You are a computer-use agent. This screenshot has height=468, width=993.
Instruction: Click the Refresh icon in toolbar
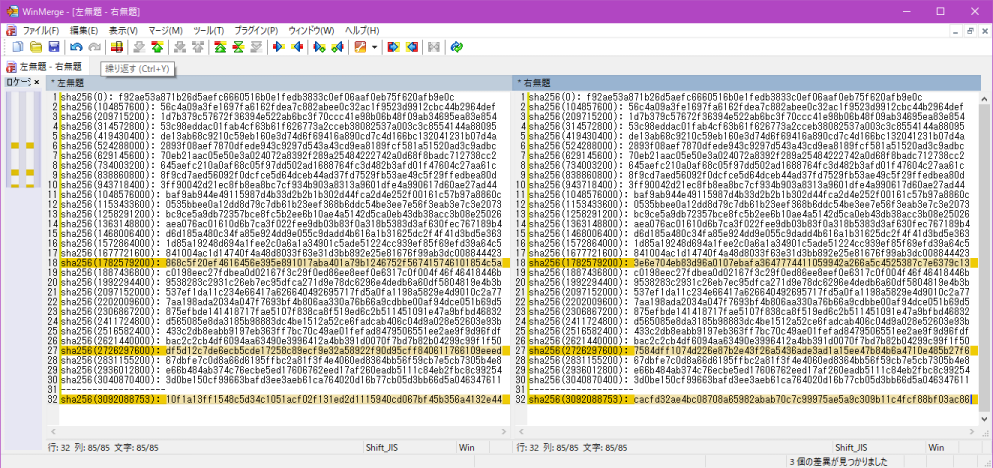[457, 47]
